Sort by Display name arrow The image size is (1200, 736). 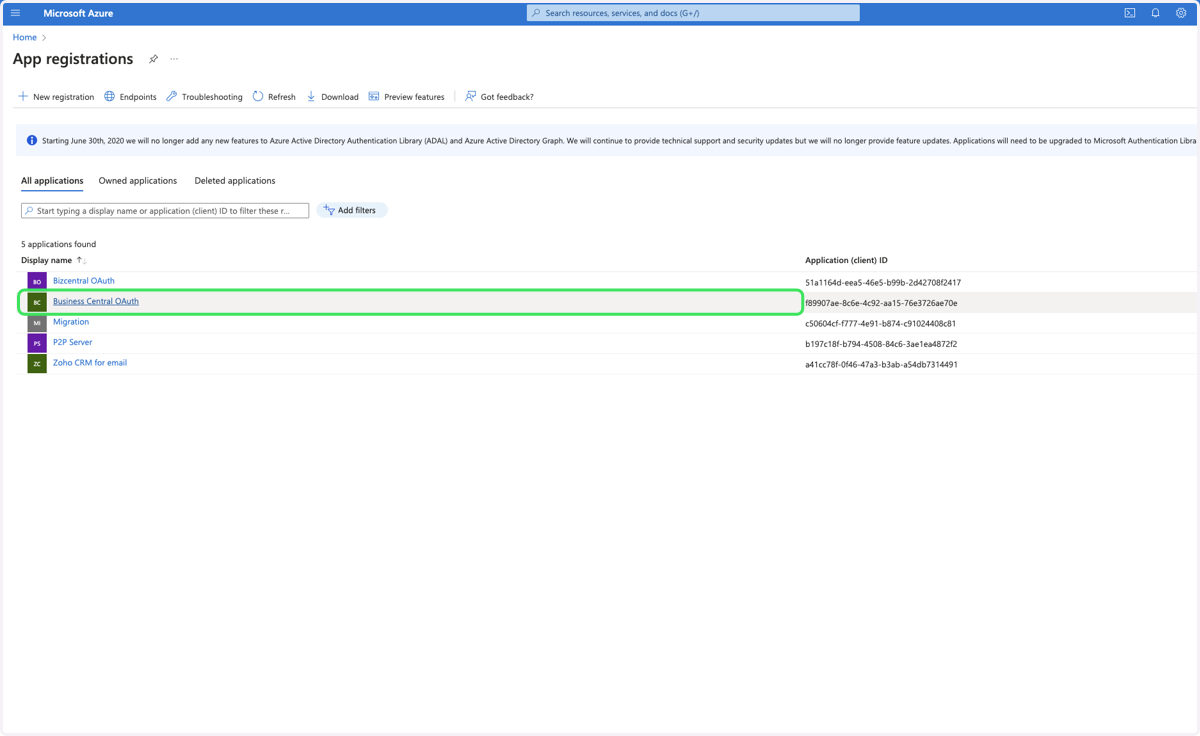[x=81, y=260]
